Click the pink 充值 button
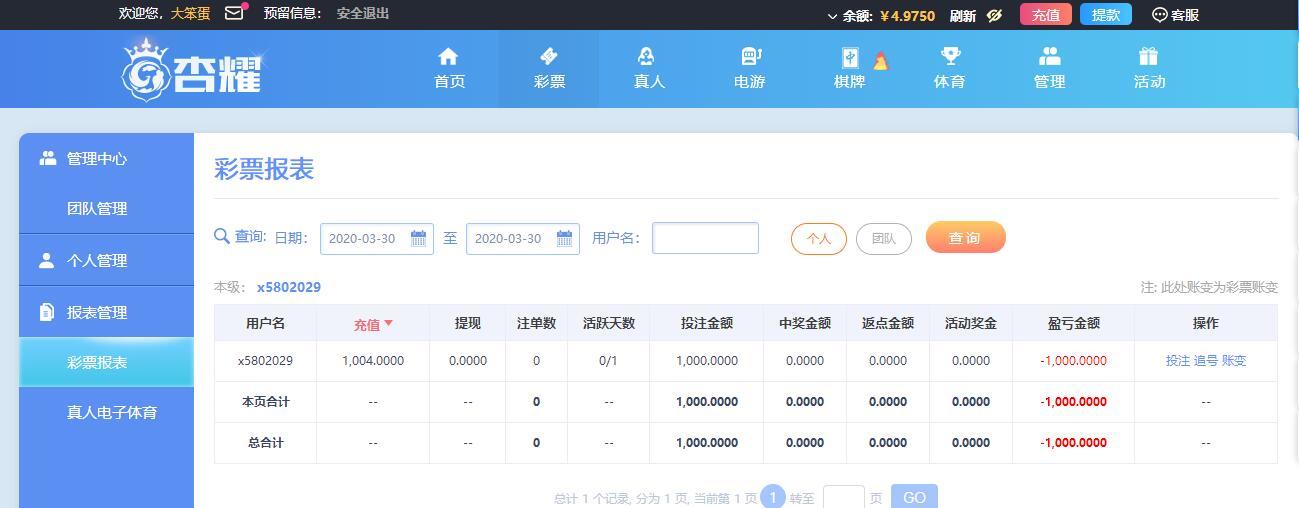1299x508 pixels. point(1045,15)
